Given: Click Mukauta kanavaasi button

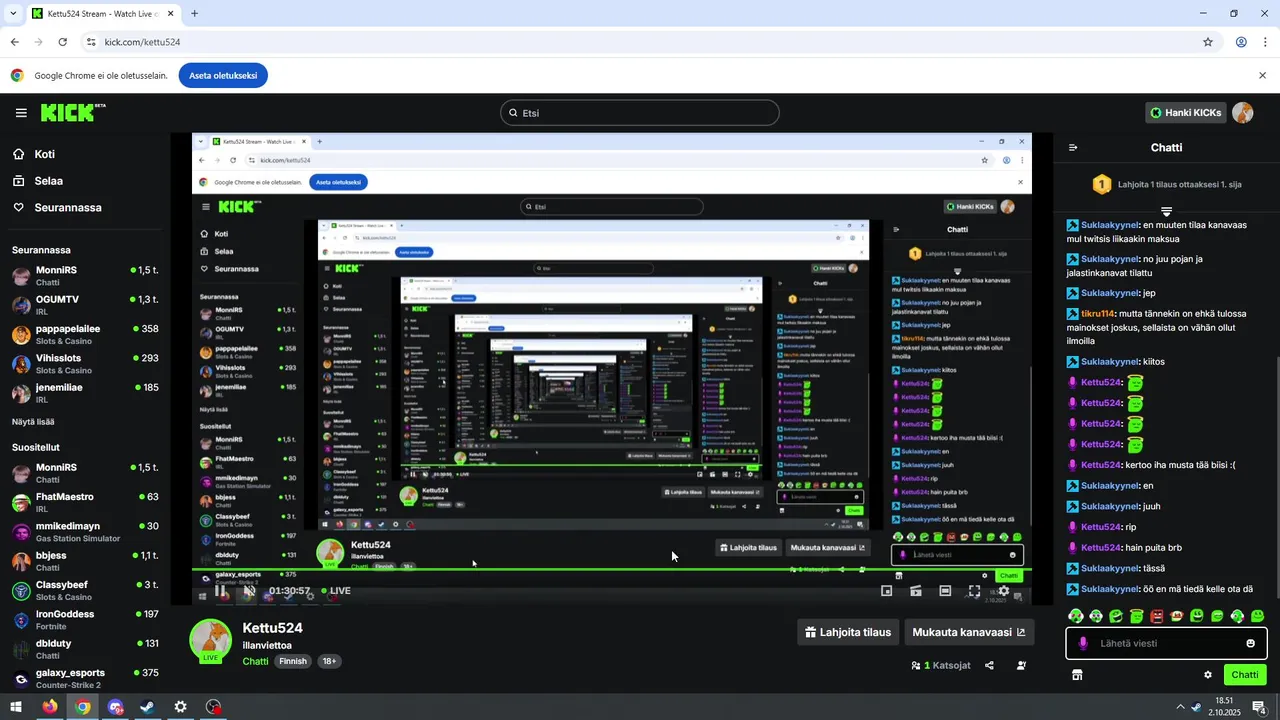Looking at the screenshot, I should coord(969,632).
